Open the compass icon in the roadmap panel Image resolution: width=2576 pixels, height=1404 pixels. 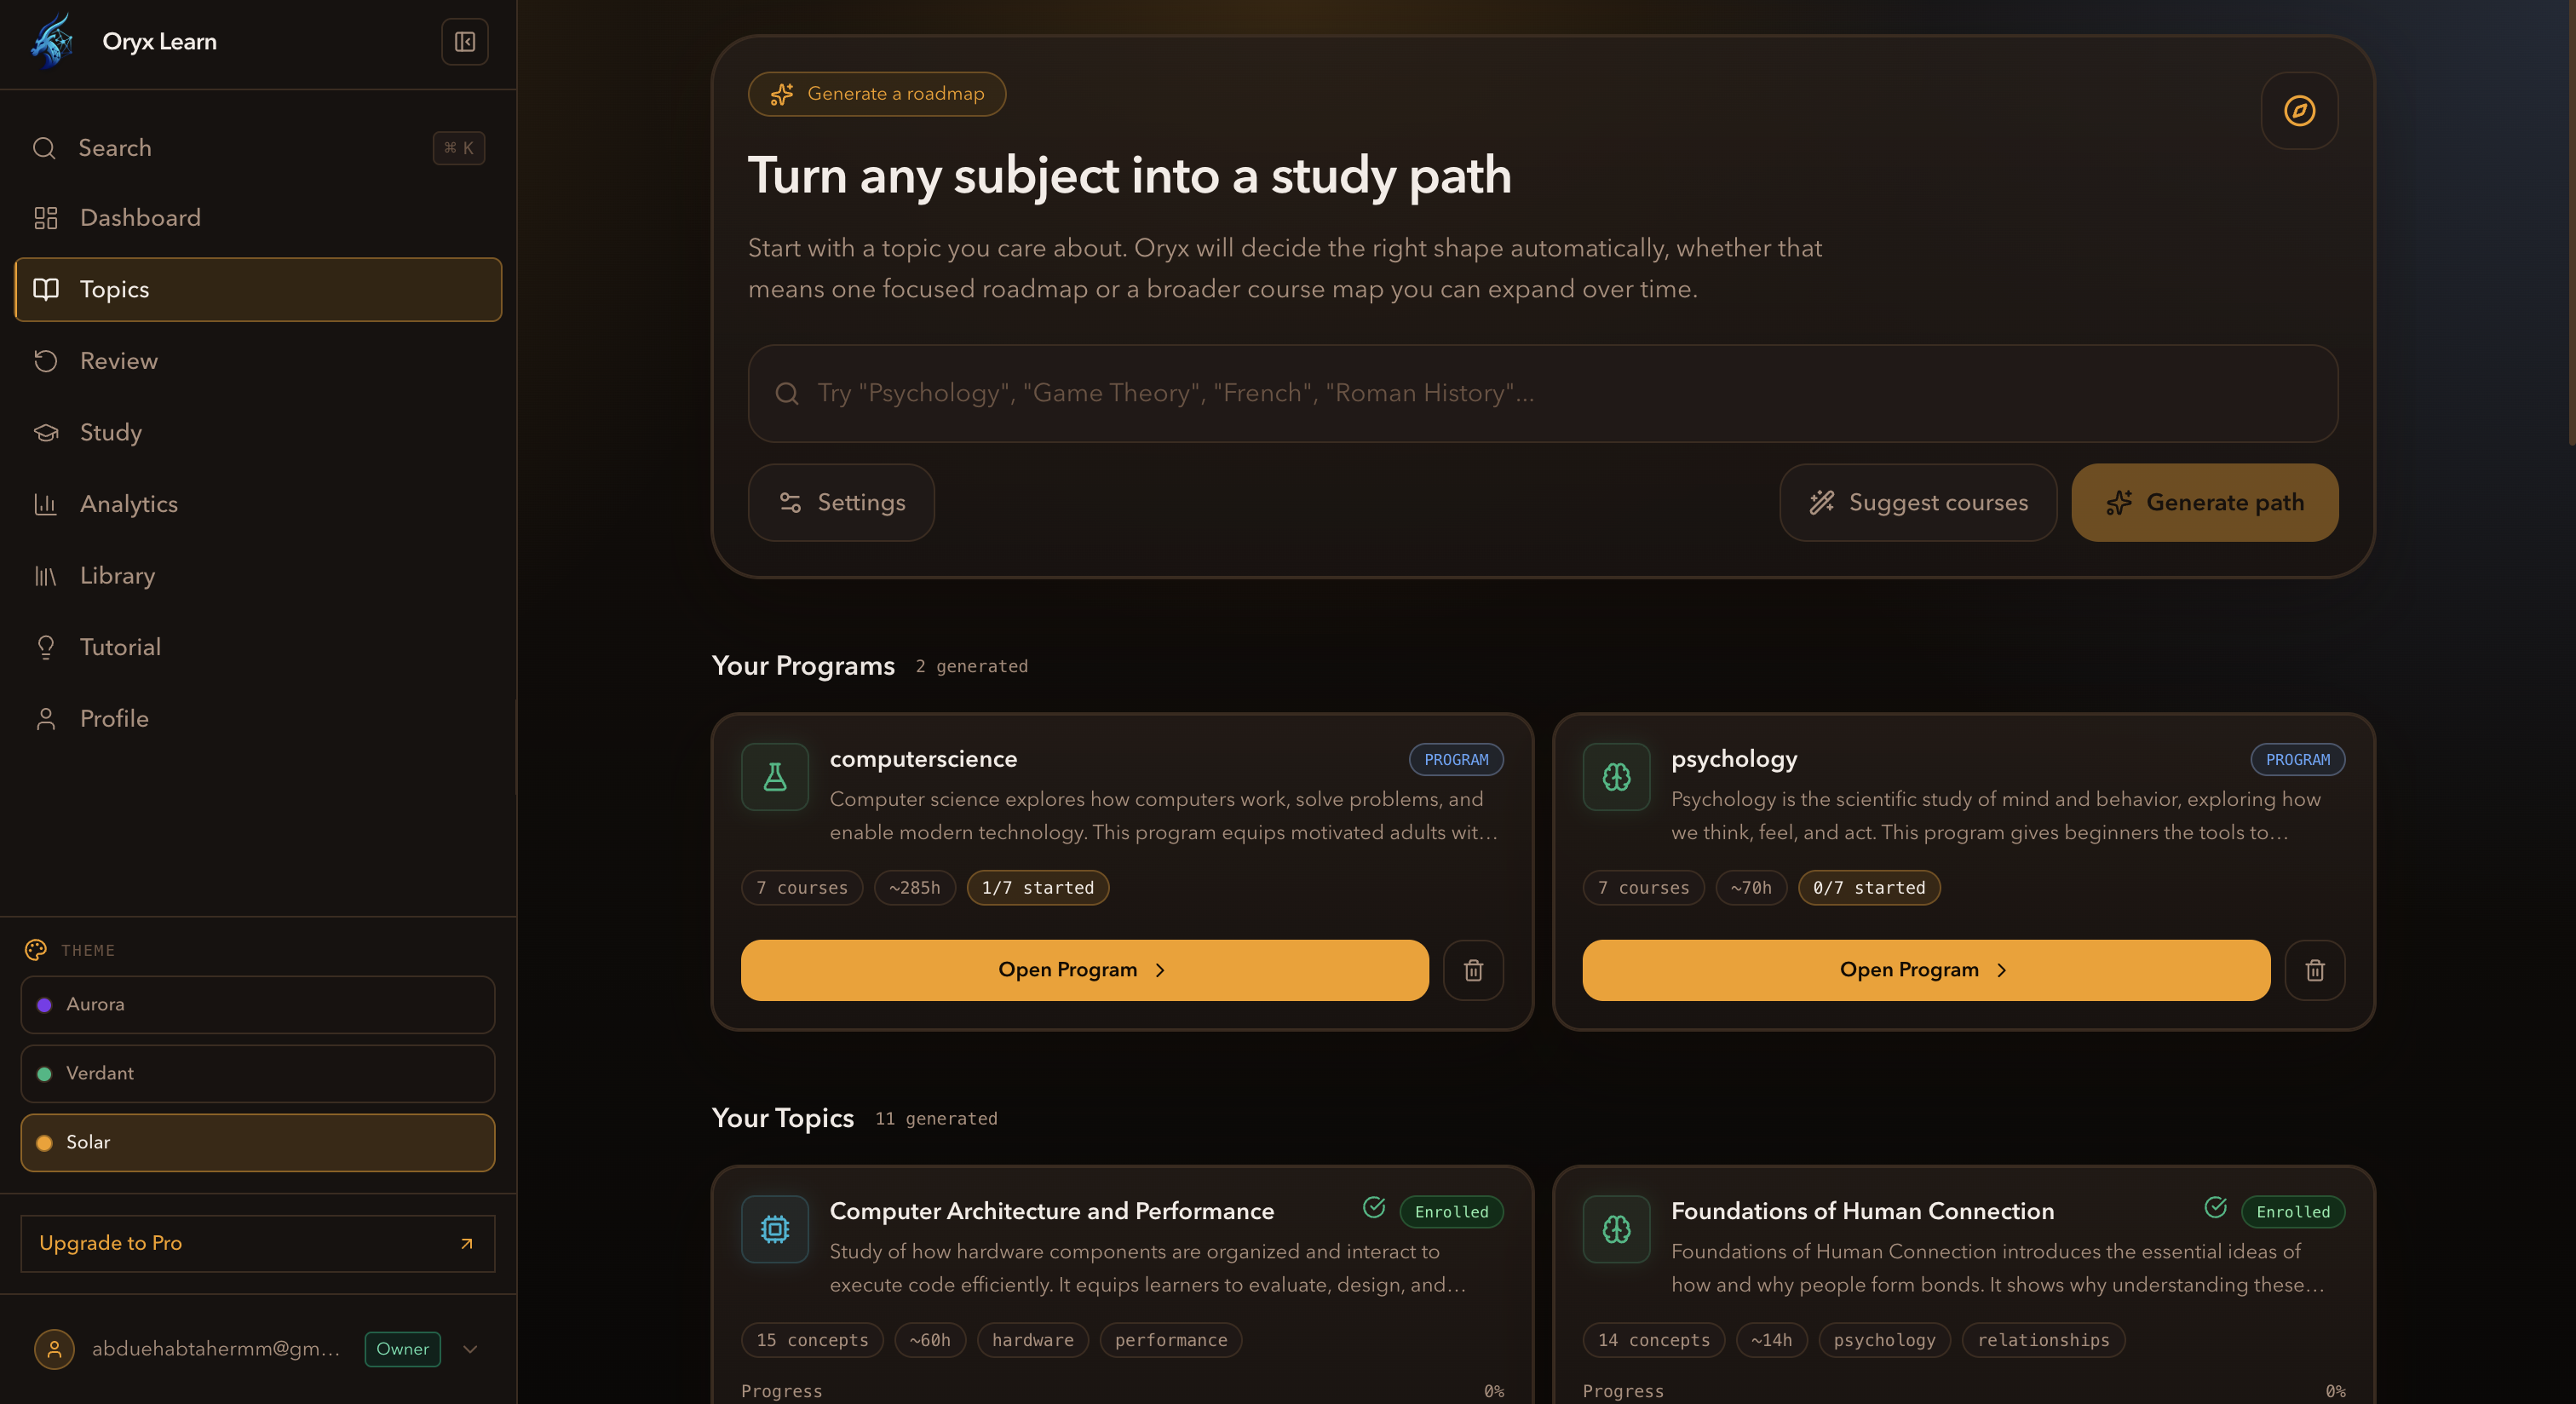2299,111
